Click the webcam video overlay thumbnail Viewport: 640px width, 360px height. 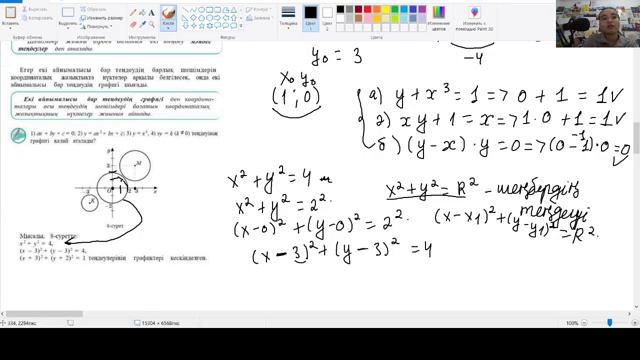(598, 24)
